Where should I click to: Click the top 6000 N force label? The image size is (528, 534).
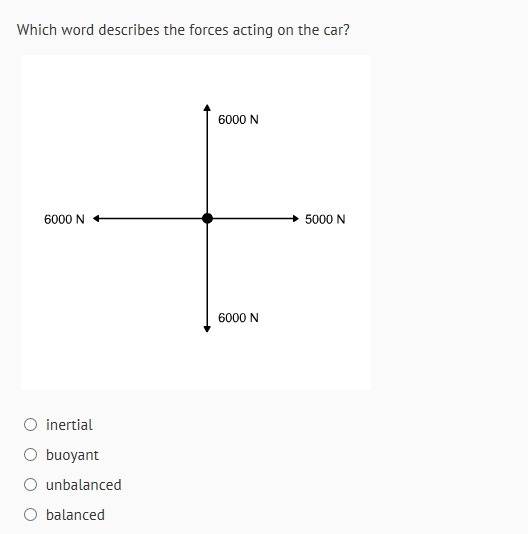click(x=238, y=120)
